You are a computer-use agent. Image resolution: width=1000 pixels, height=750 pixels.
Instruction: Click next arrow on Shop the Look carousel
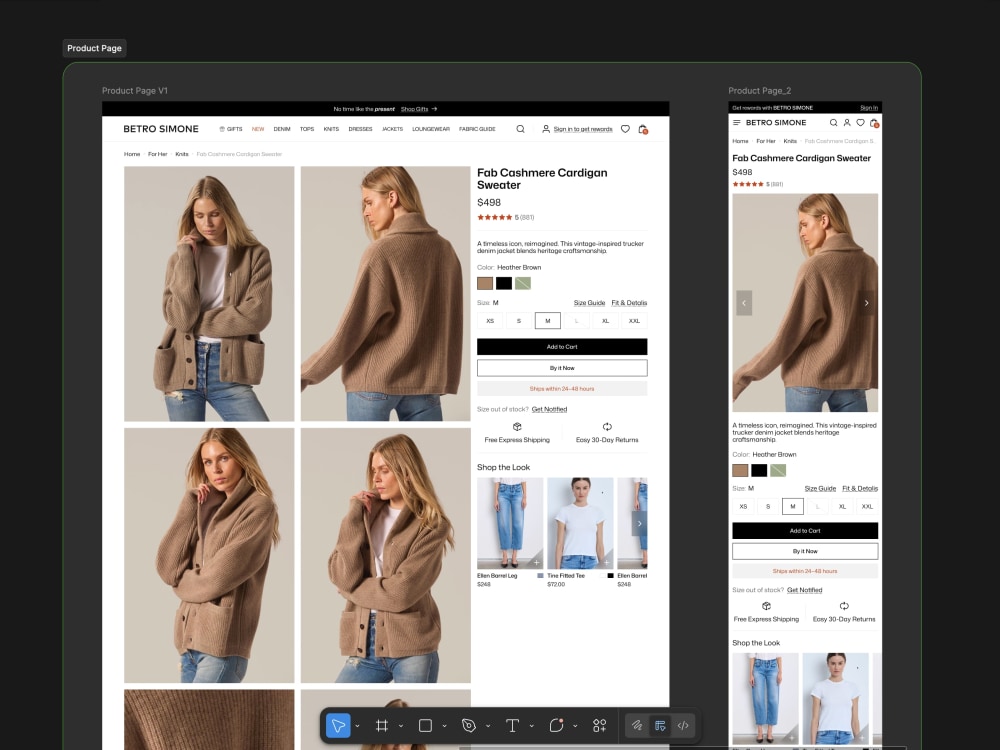(640, 524)
